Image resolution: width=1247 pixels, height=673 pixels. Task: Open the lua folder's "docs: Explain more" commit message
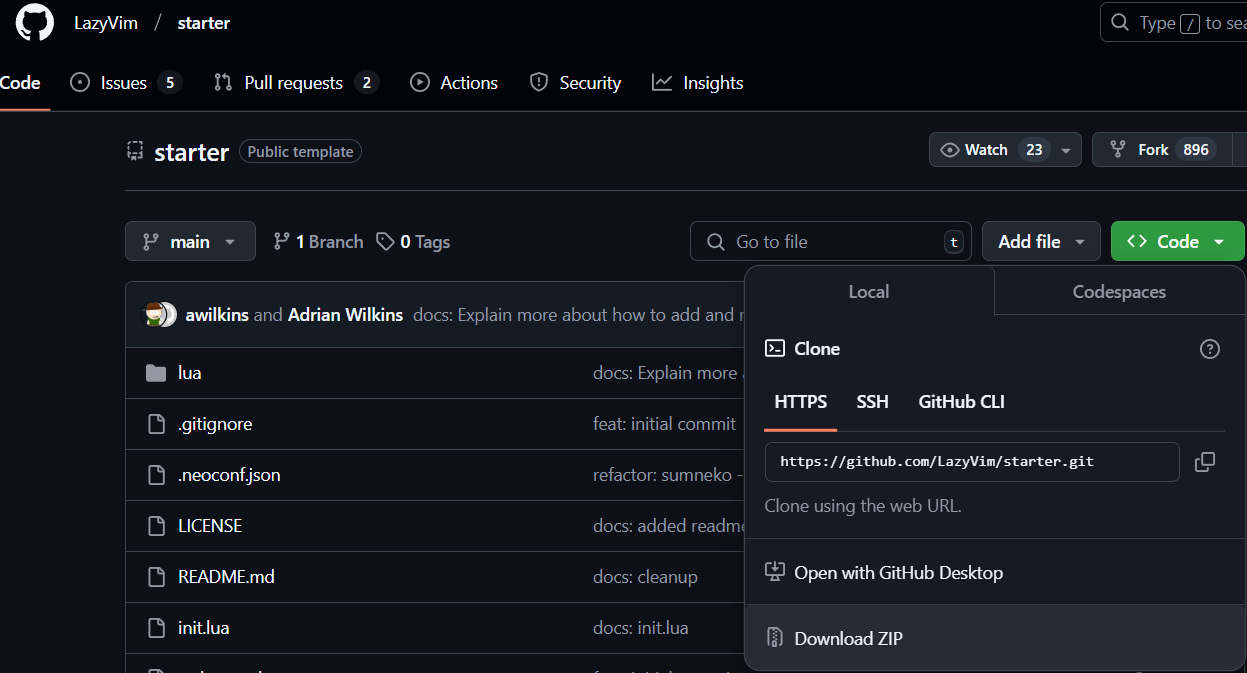click(668, 373)
